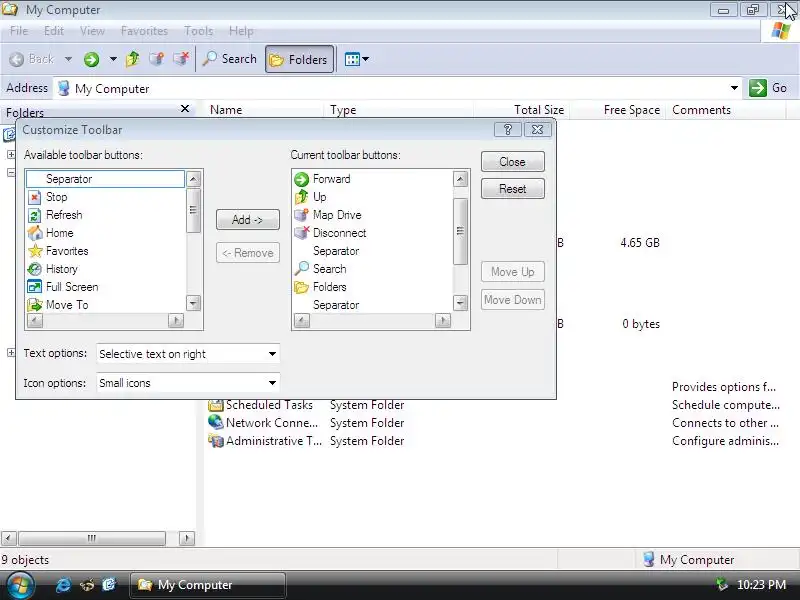Viewport: 800px width, 600px height.
Task: Click the Add -> button
Action: tap(247, 220)
